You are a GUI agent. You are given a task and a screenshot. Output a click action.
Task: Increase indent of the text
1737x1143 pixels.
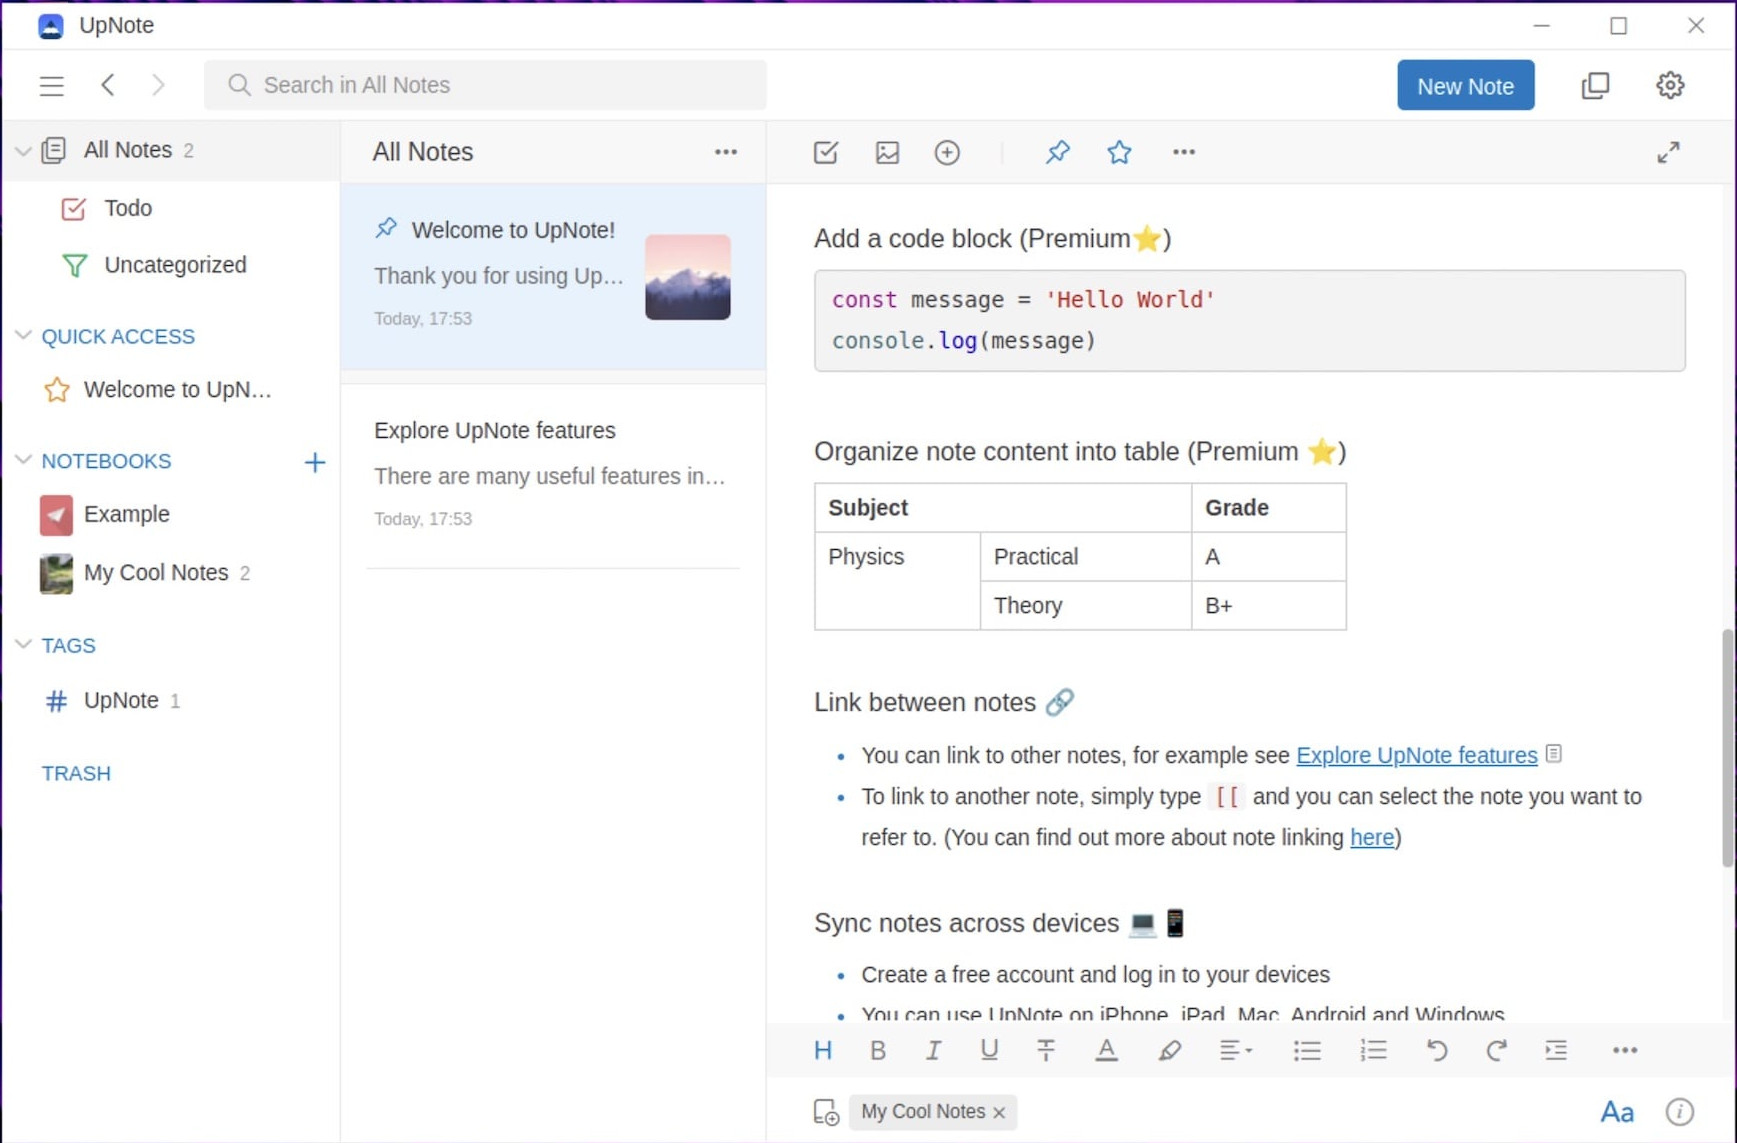coord(1556,1050)
